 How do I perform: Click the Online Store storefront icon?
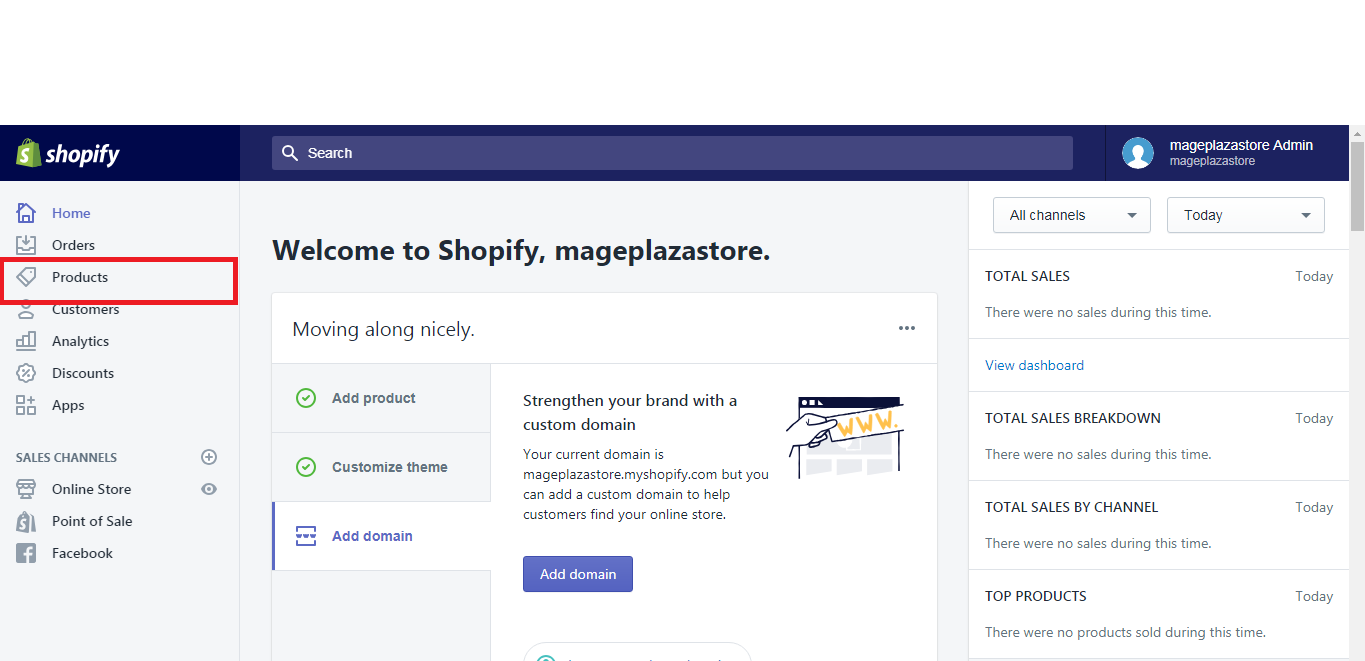click(26, 489)
